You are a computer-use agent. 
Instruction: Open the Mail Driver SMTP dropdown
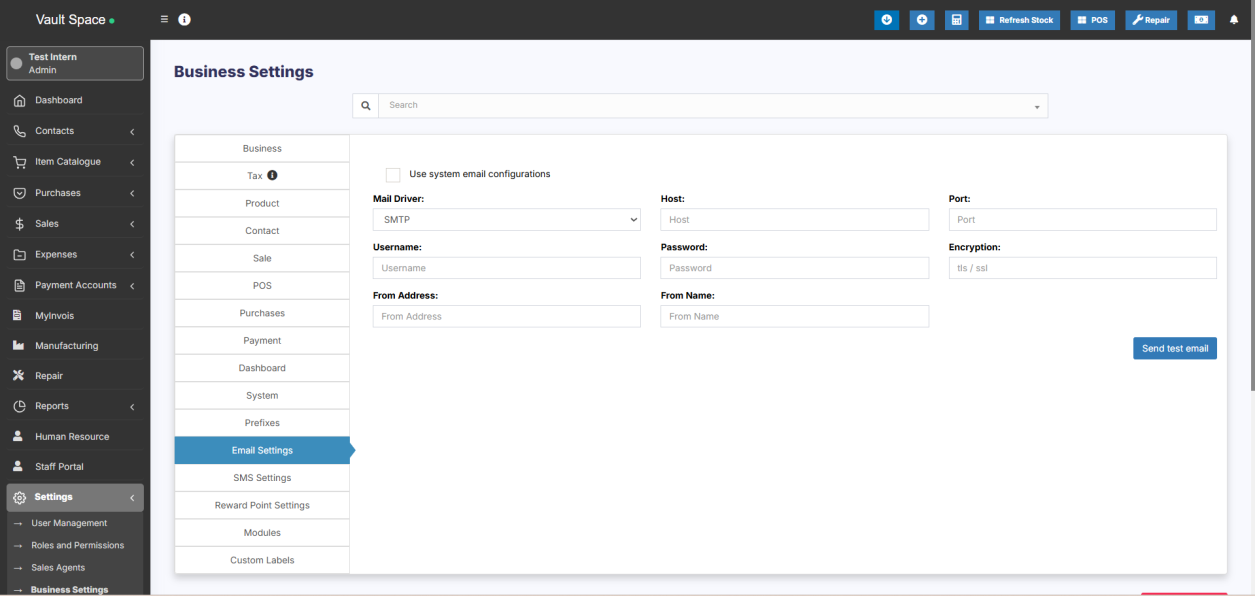pos(506,219)
